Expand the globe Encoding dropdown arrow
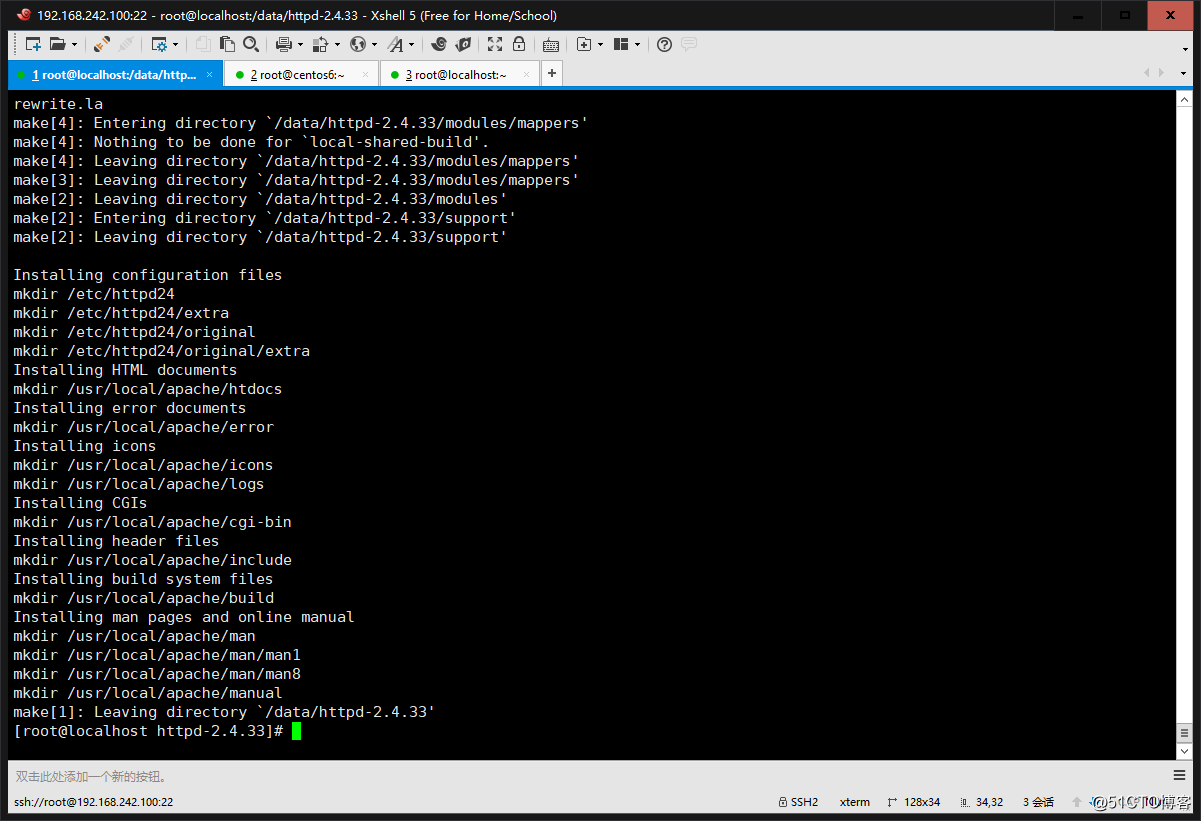Image resolution: width=1201 pixels, height=821 pixels. [374, 44]
